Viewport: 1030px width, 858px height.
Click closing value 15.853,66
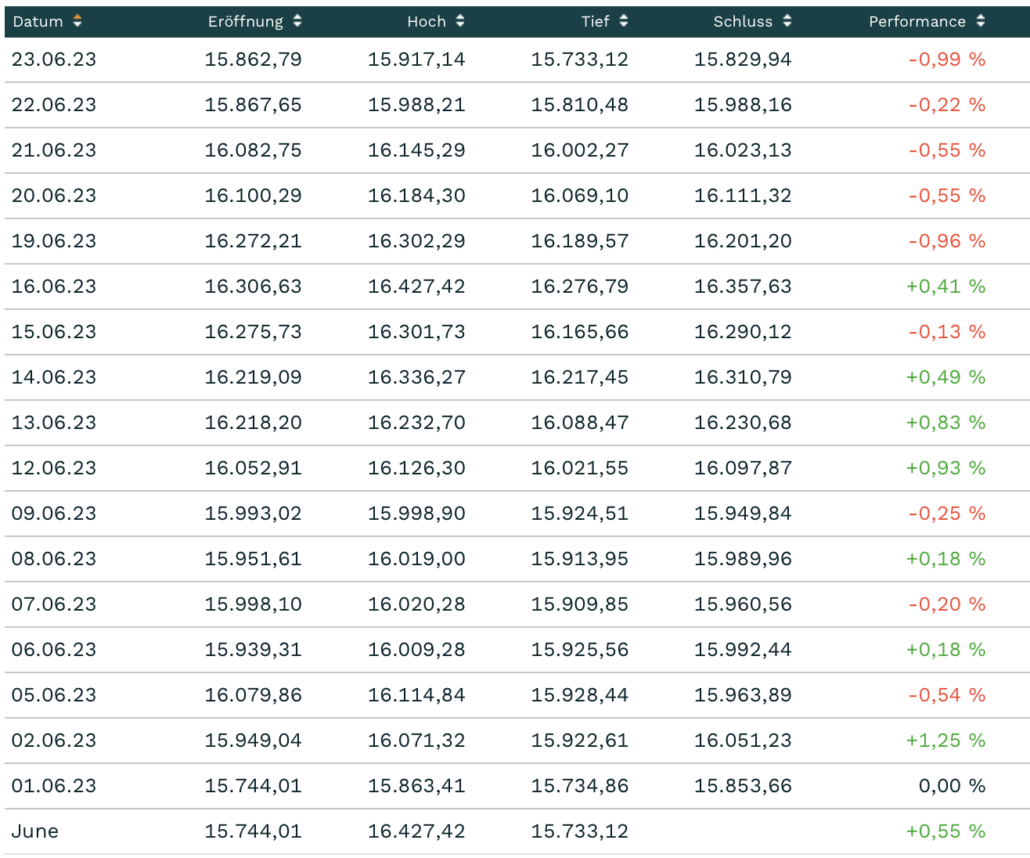pyautogui.click(x=743, y=785)
